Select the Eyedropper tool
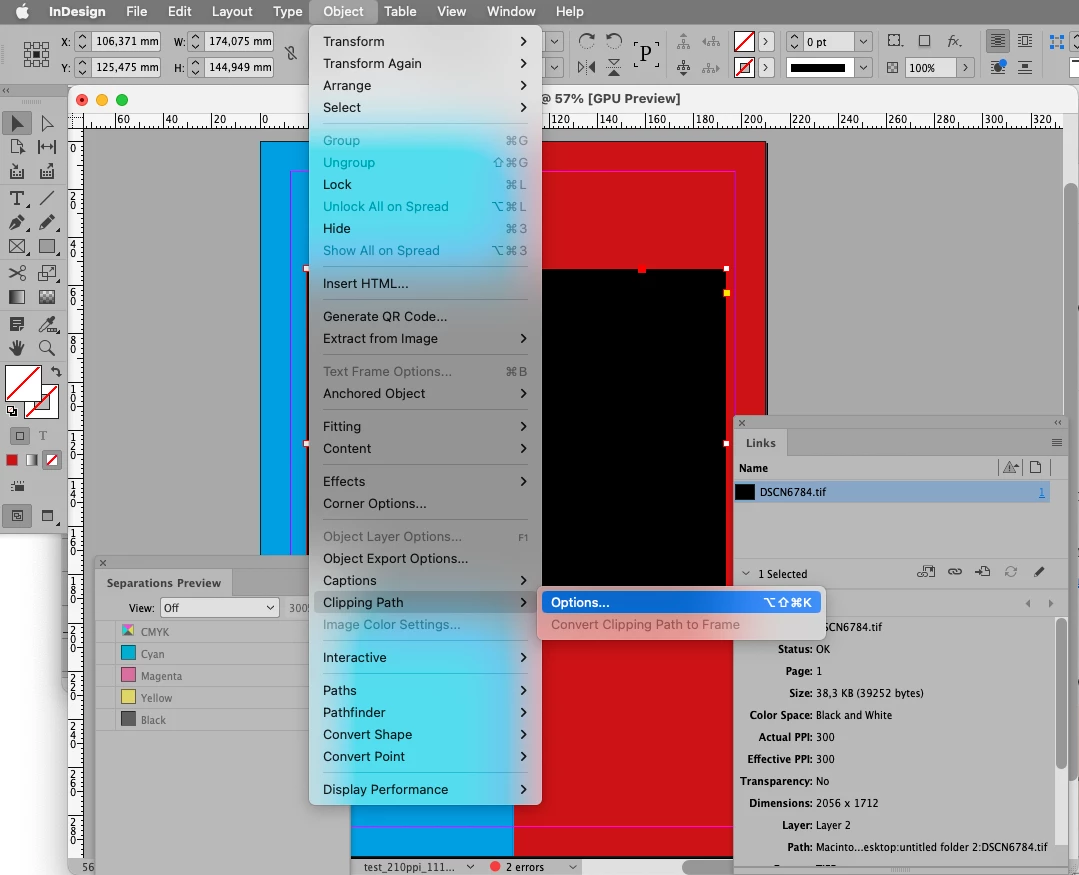 [x=47, y=324]
